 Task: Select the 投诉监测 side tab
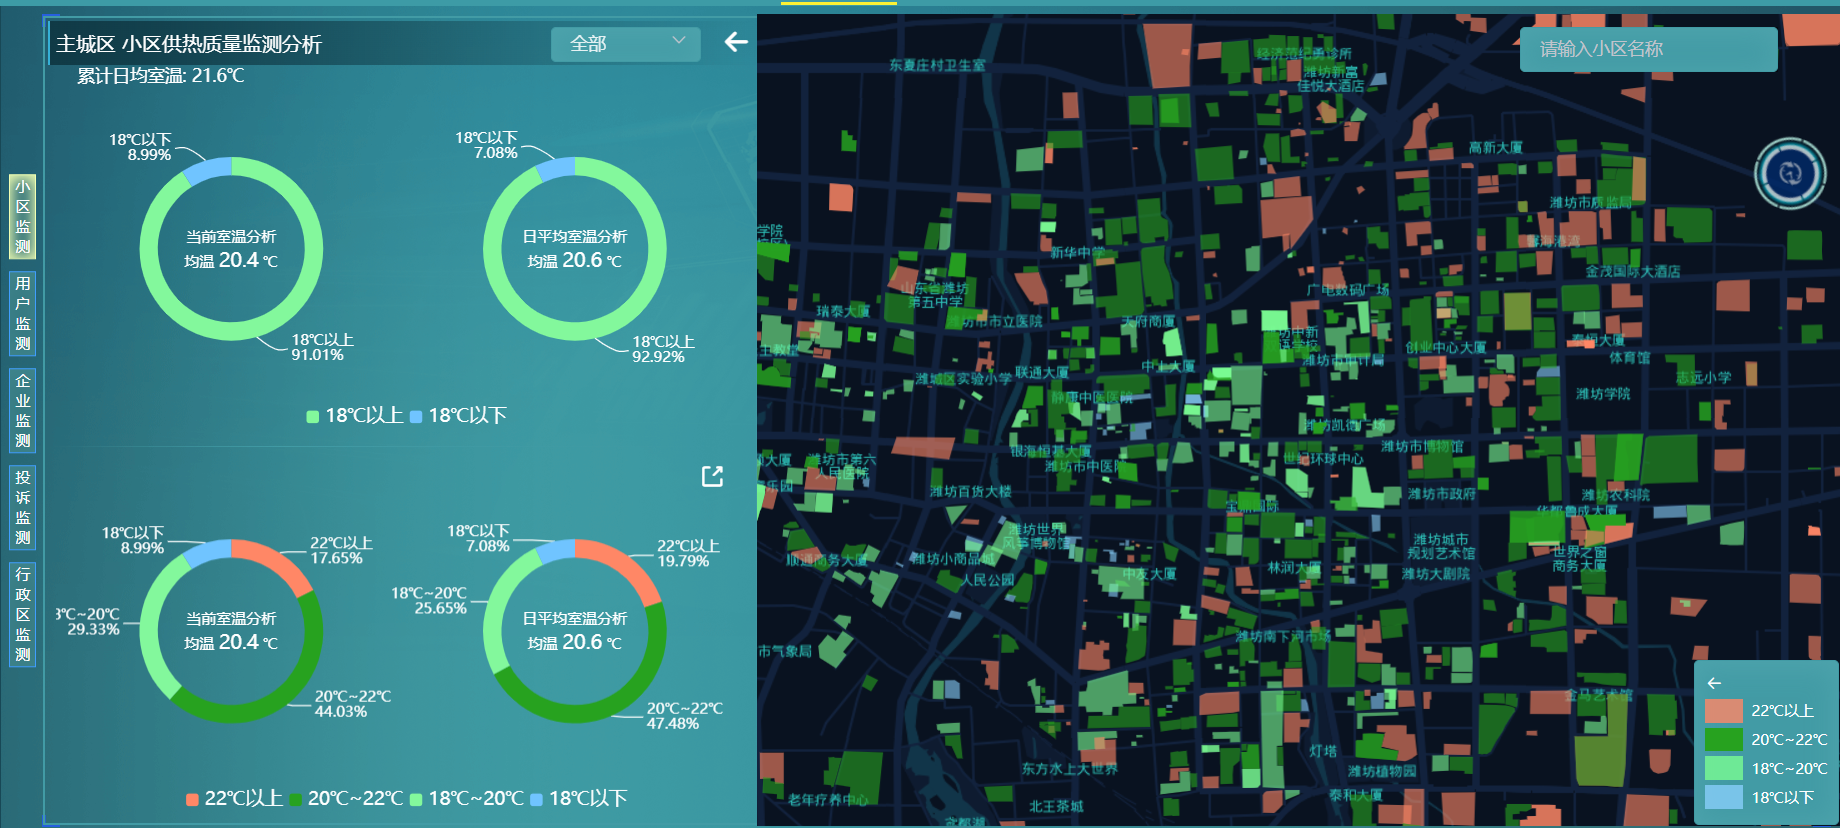click(x=23, y=507)
